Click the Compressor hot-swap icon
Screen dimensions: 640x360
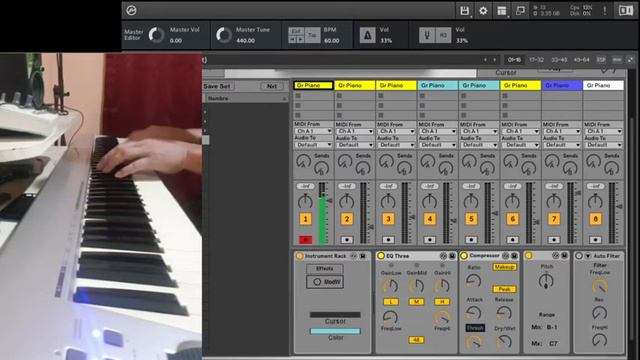(505, 256)
